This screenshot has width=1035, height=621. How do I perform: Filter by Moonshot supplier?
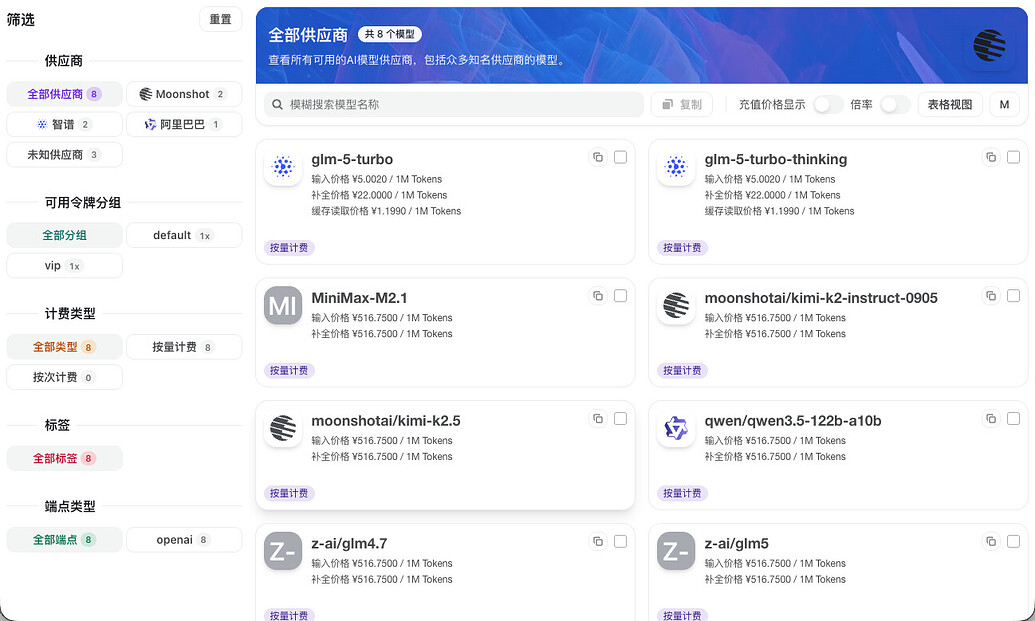184,94
